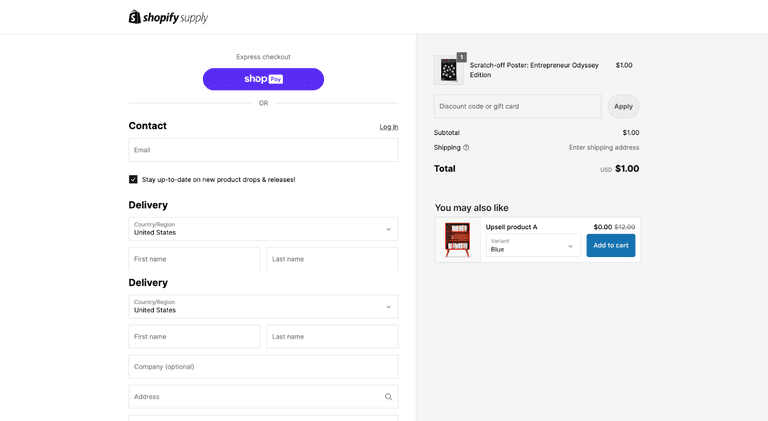The height and width of the screenshot is (421, 768).
Task: Open the Upsell product A thumbnail
Action: pyautogui.click(x=458, y=240)
